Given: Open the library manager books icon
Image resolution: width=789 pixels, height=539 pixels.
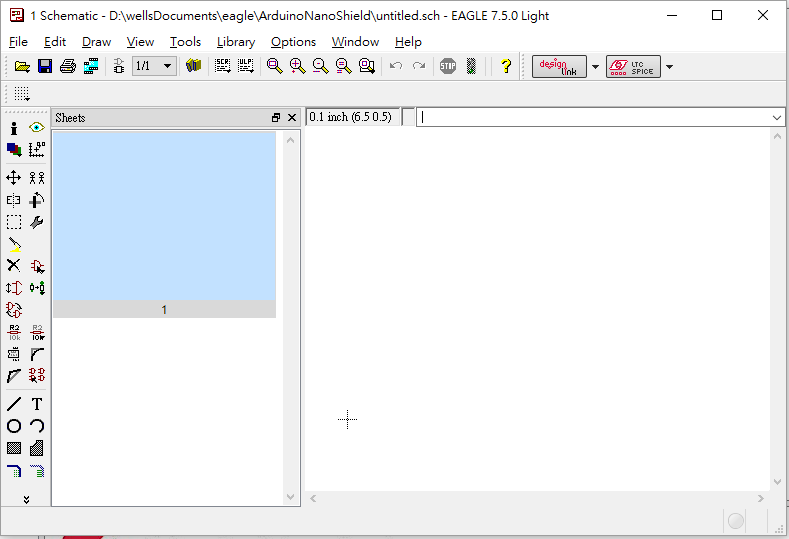Looking at the screenshot, I should [194, 66].
